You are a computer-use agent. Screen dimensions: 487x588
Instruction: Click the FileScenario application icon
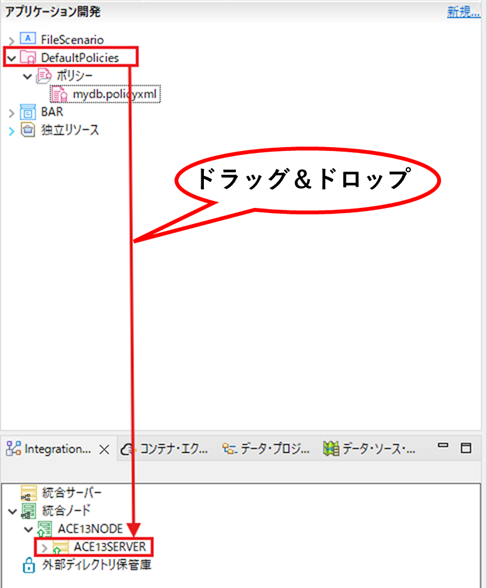(28, 39)
